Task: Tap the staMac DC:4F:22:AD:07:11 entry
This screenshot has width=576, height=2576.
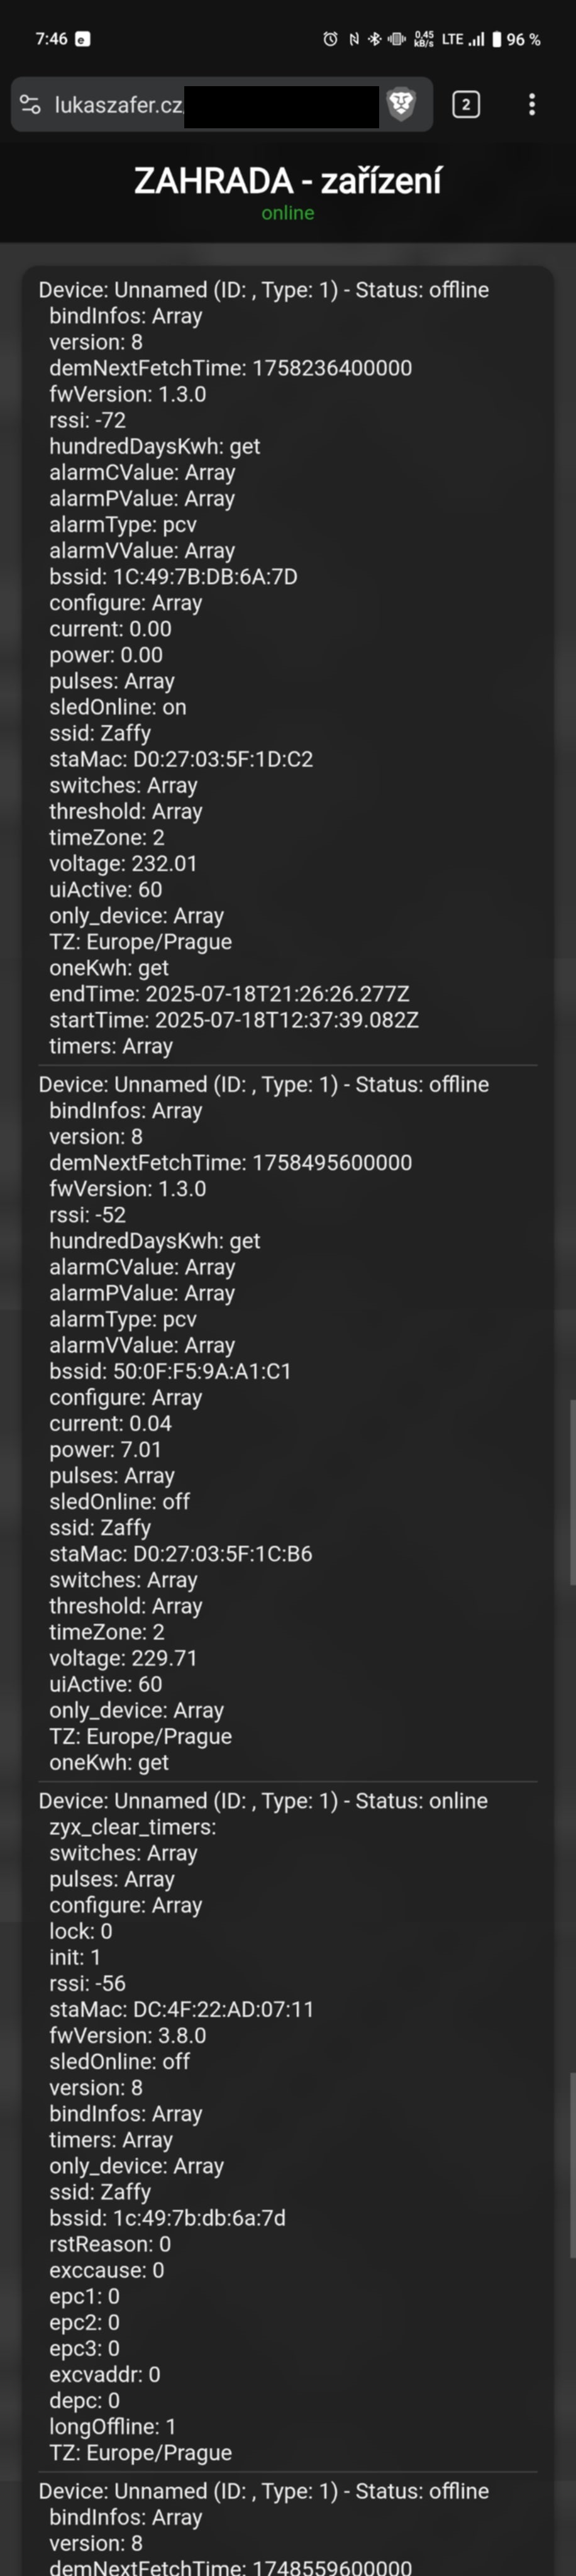Action: (x=181, y=2009)
